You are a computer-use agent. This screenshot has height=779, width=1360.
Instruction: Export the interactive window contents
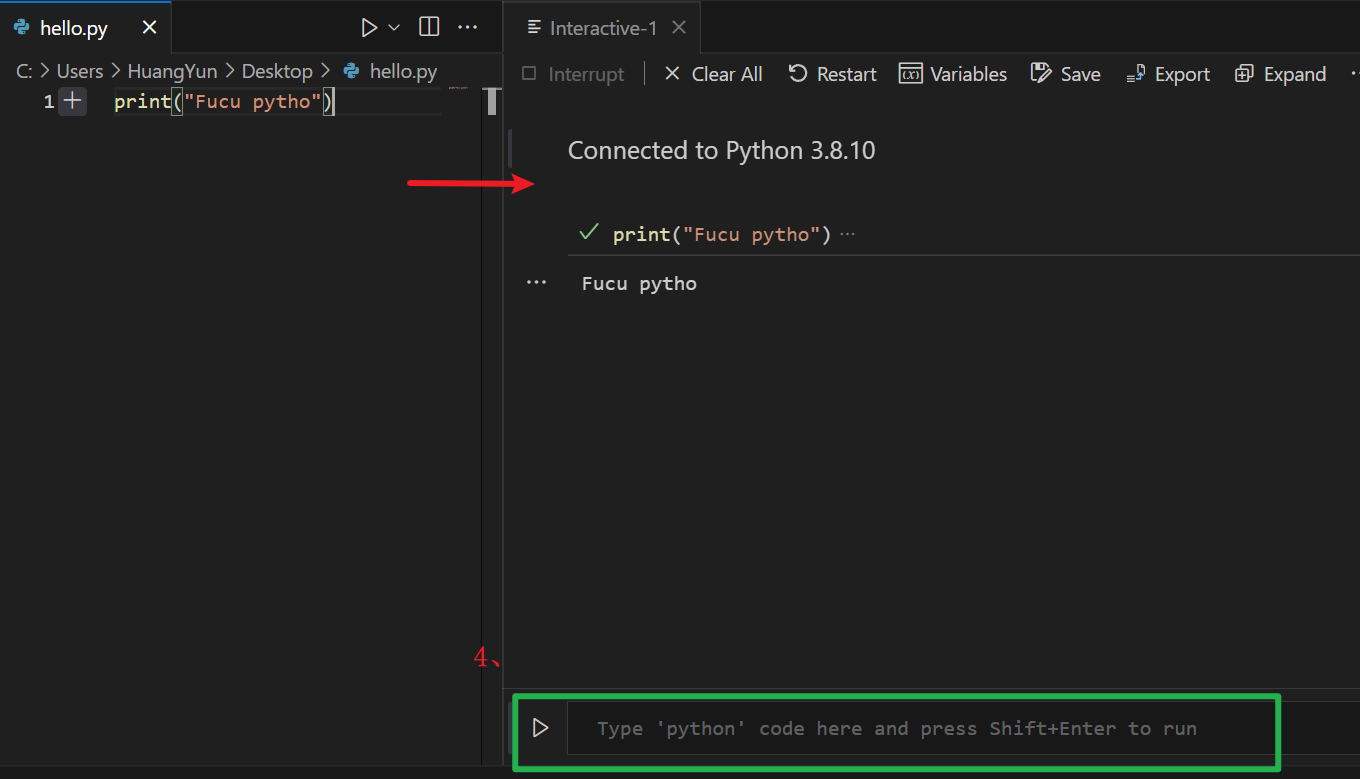tap(1168, 74)
